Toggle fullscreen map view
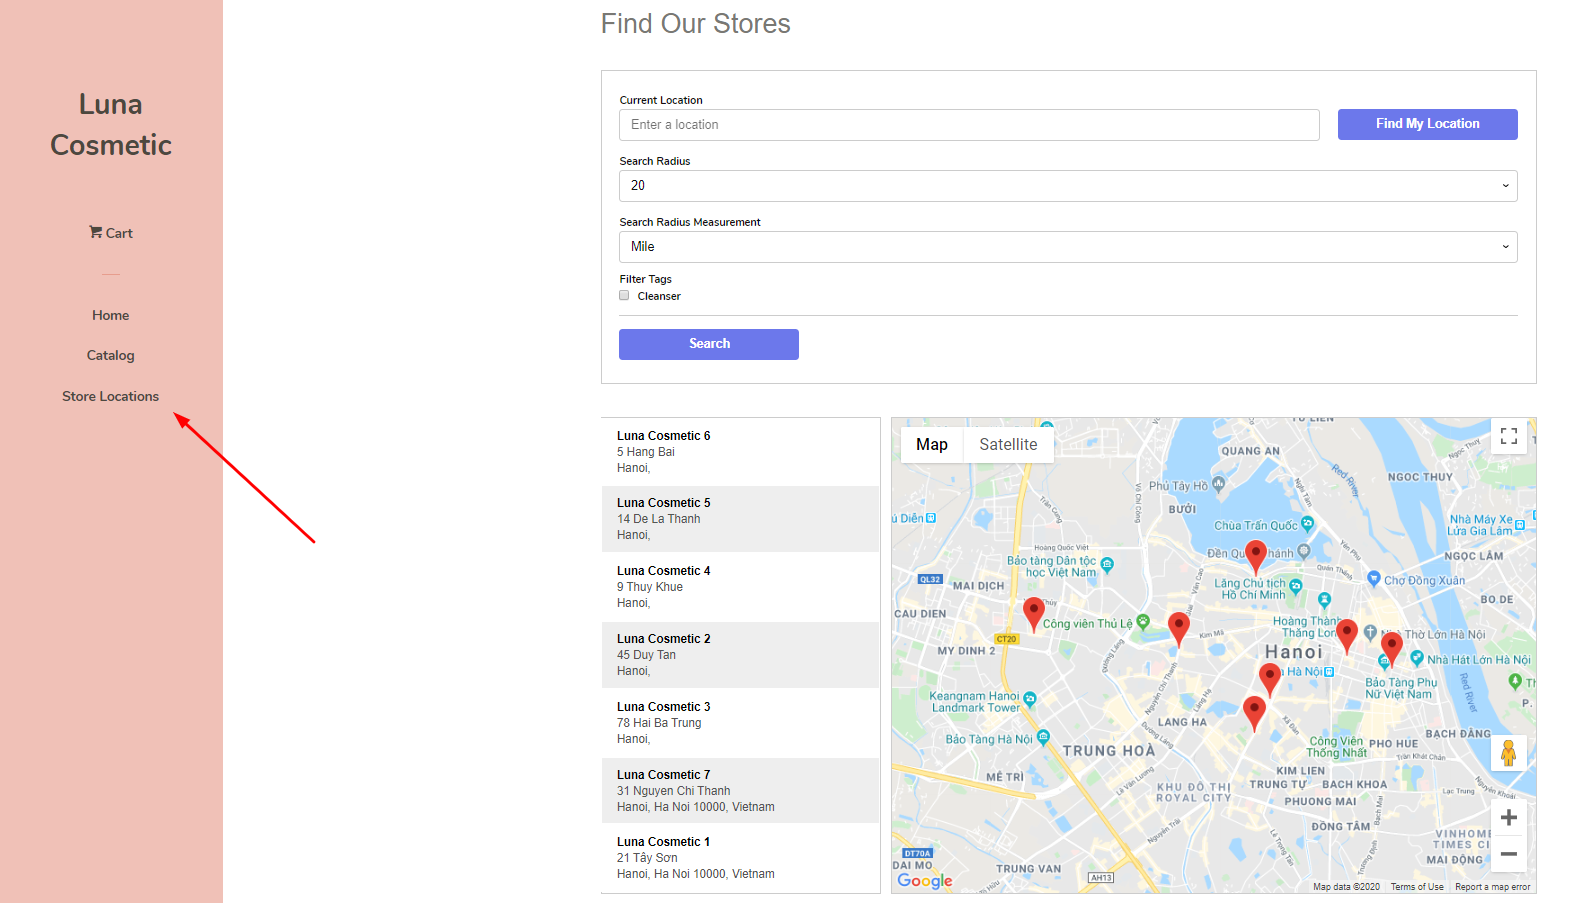This screenshot has height=903, width=1595. point(1509,436)
